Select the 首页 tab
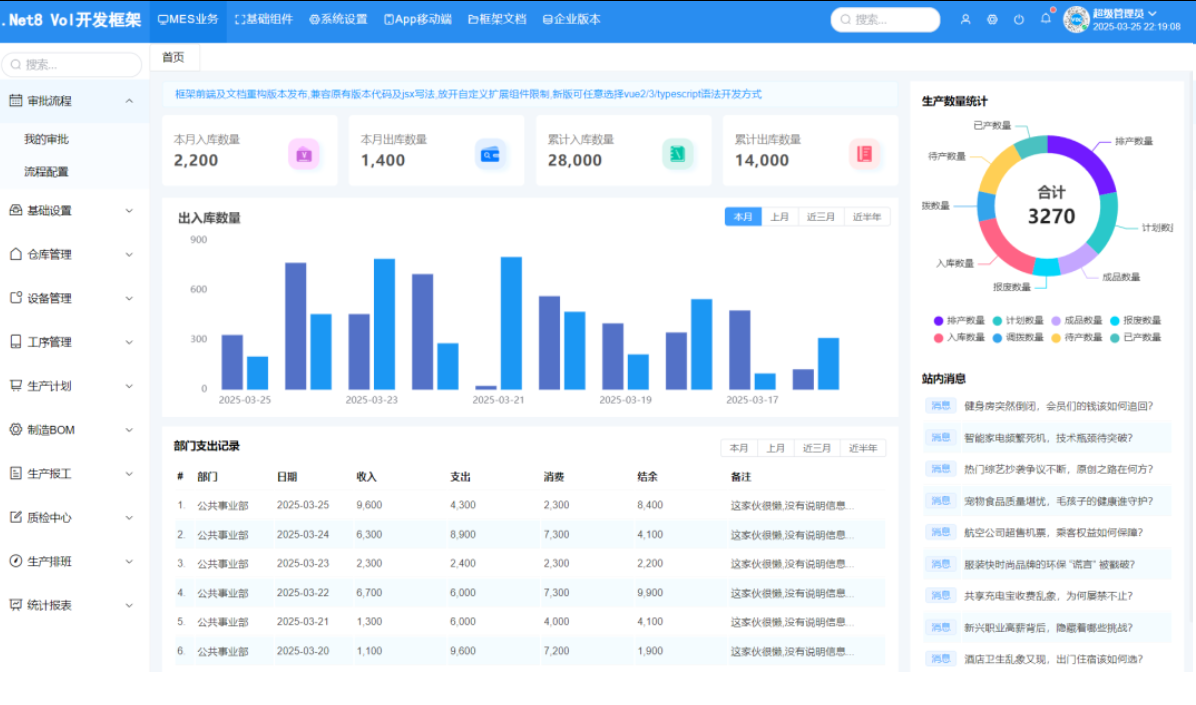 (173, 58)
